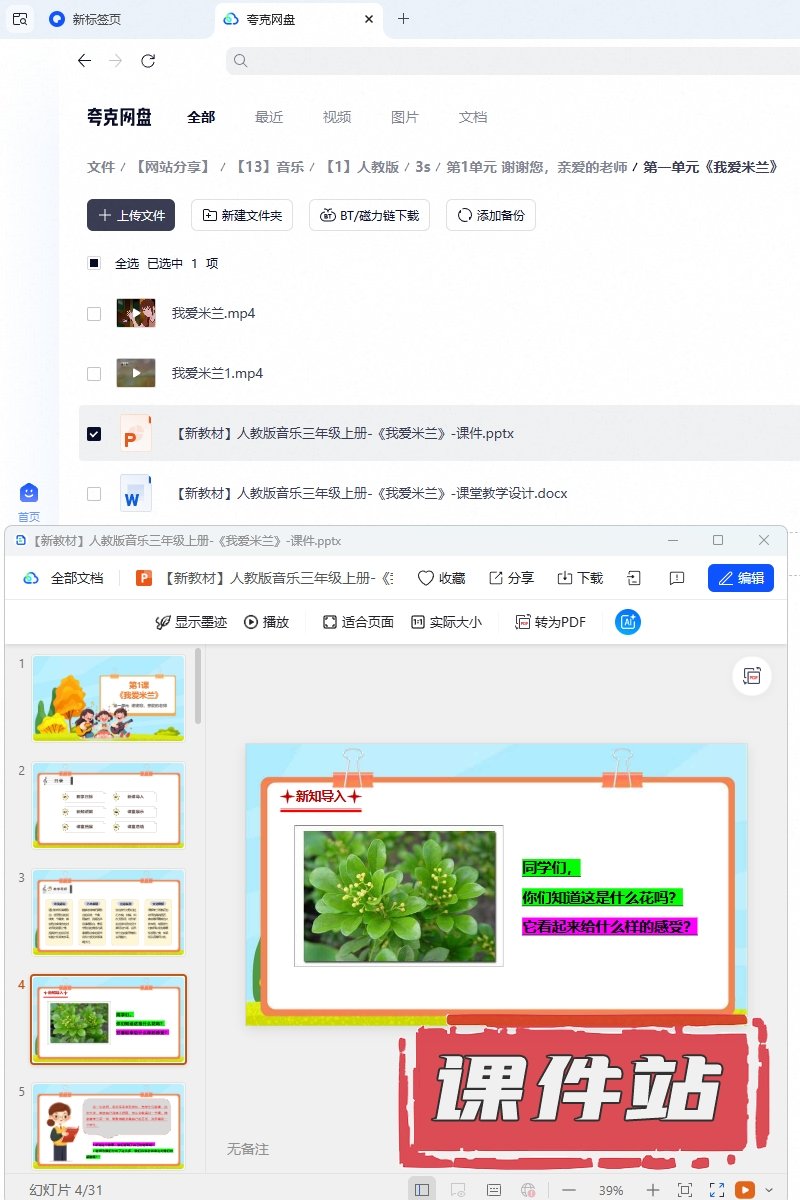This screenshot has width=800, height=1200.
Task: Click the PDF convert floating icon
Action: [752, 676]
